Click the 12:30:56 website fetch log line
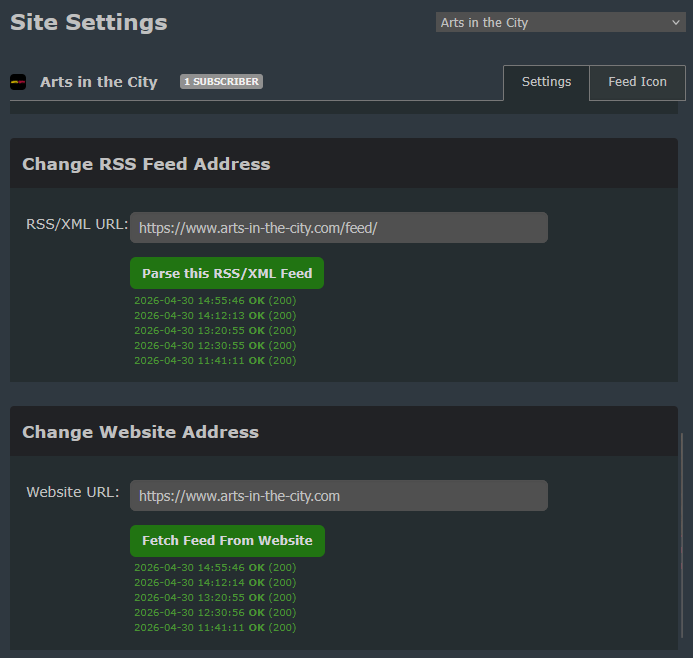The image size is (693, 658). (x=215, y=613)
